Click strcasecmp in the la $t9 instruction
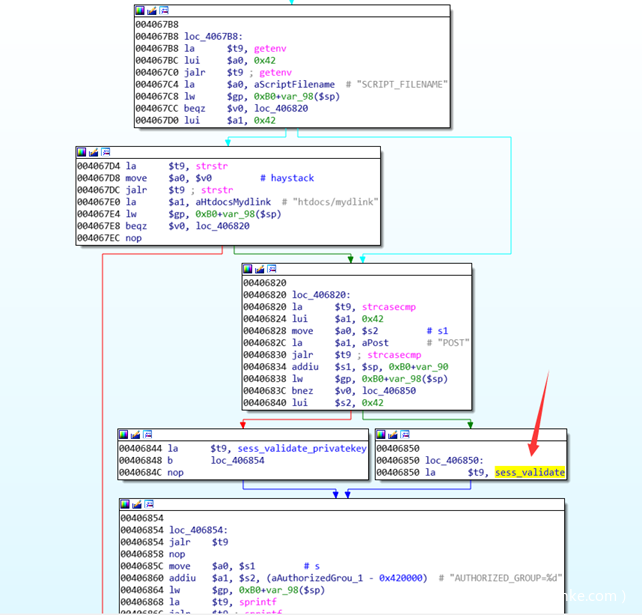Viewport: 642px width, 615px height. pos(389,307)
